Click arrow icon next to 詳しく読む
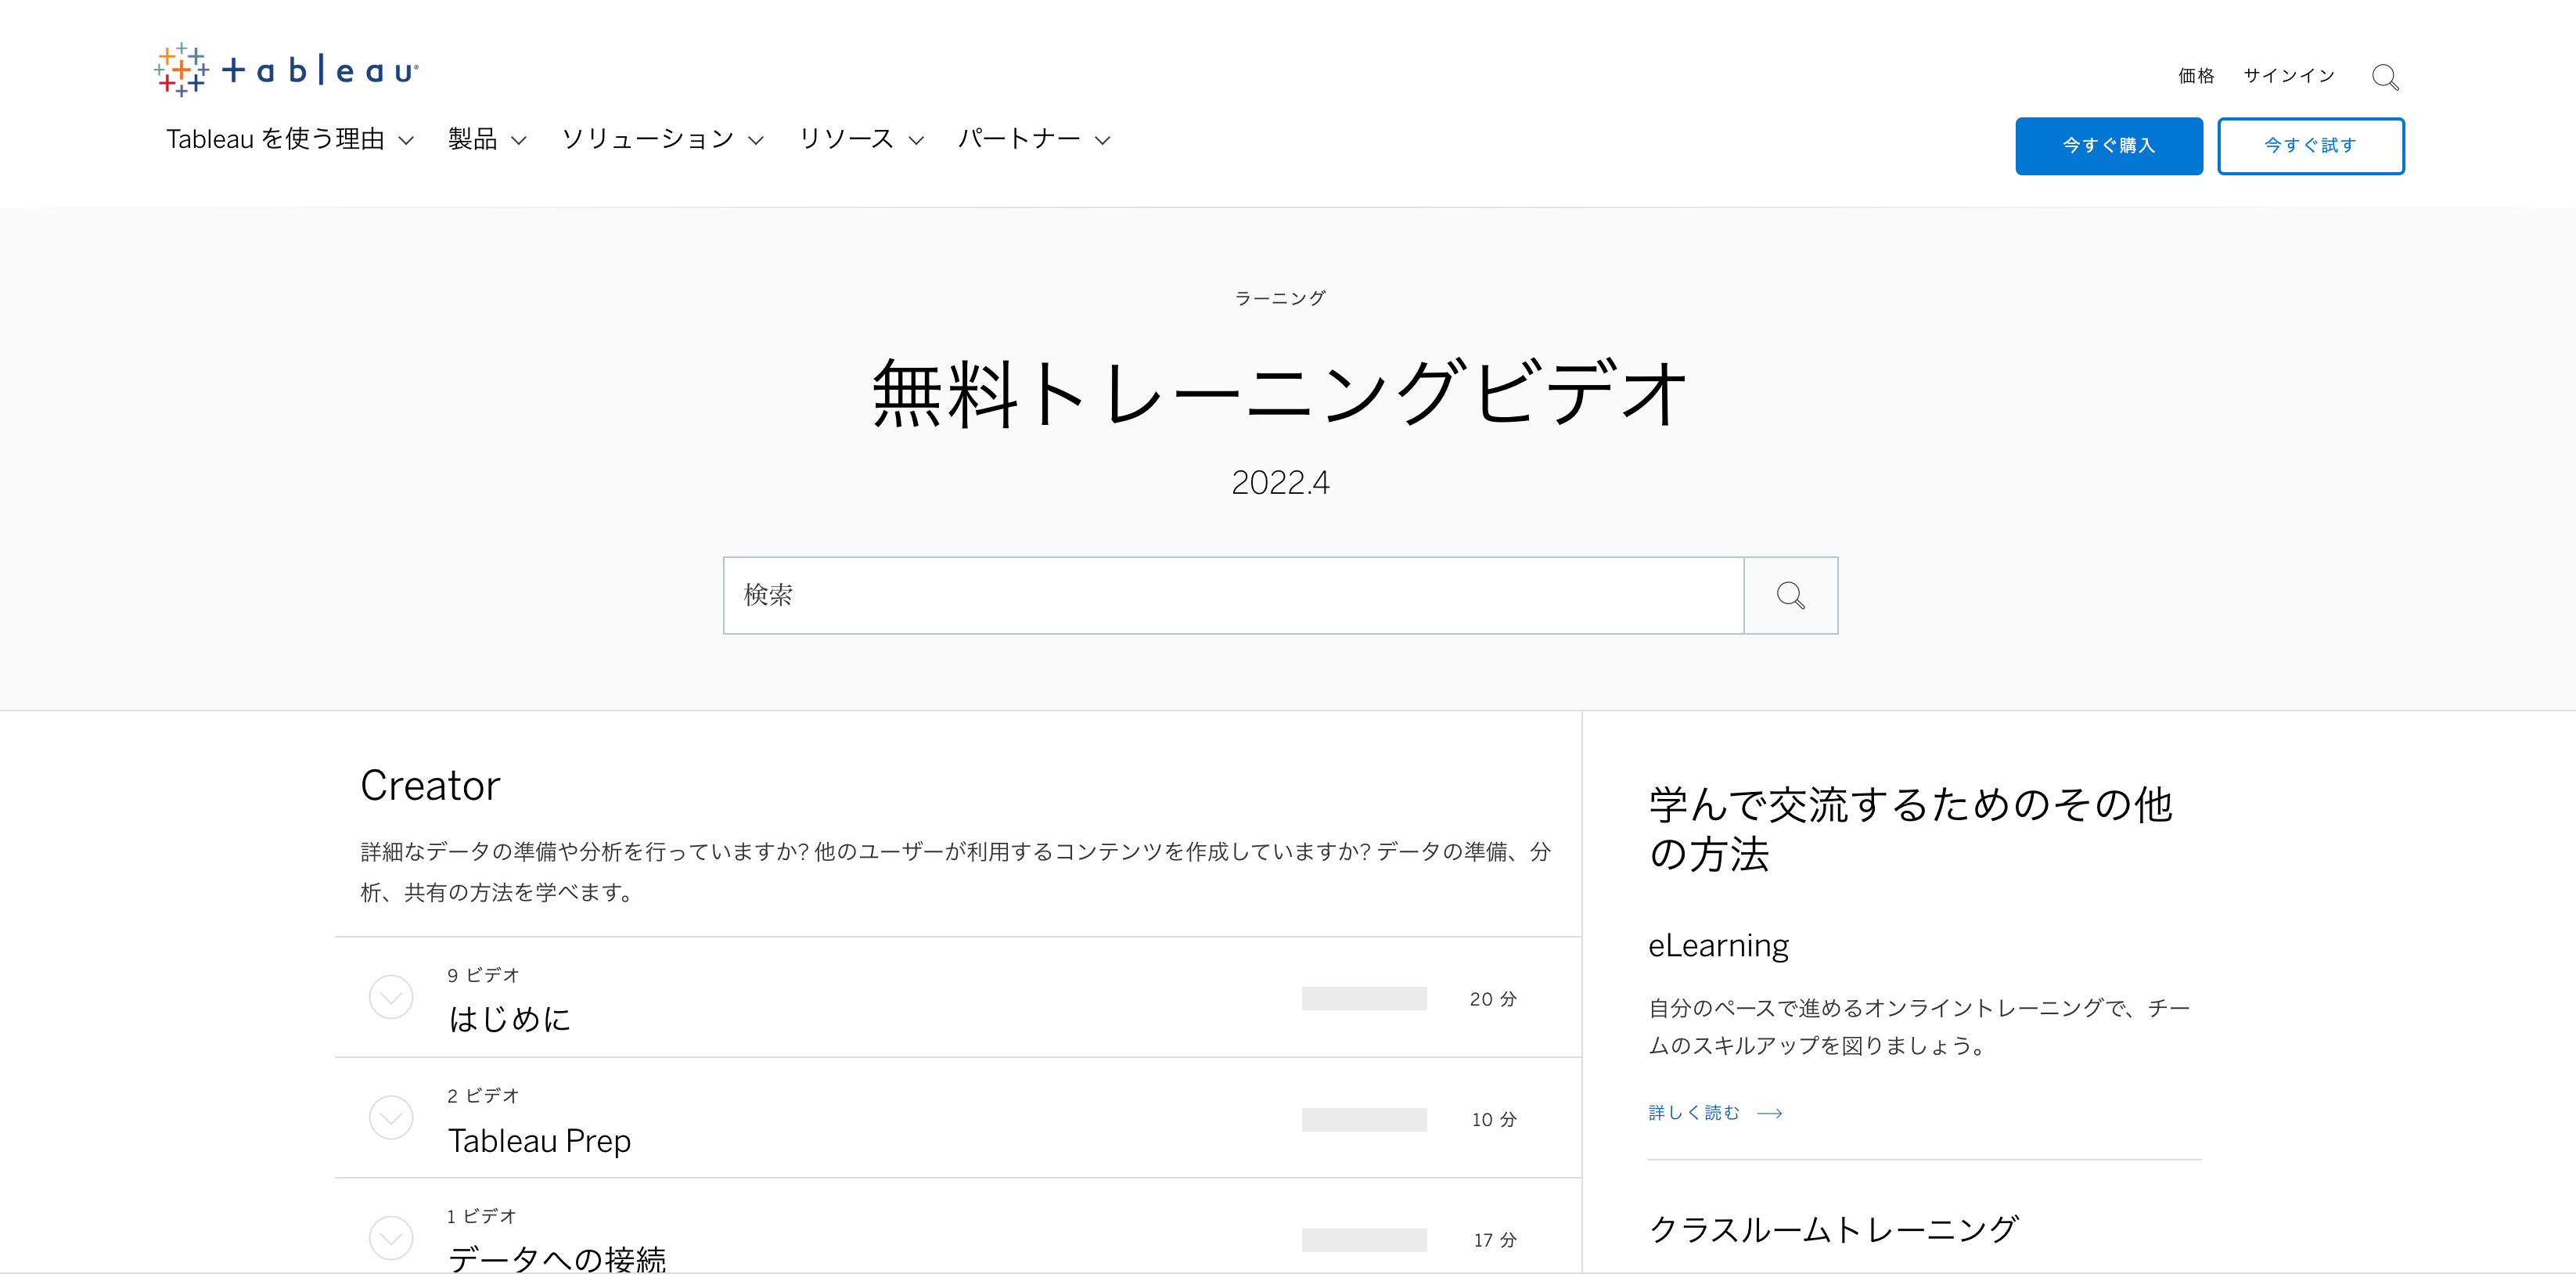Image resolution: width=2576 pixels, height=1274 pixels. point(1770,1113)
